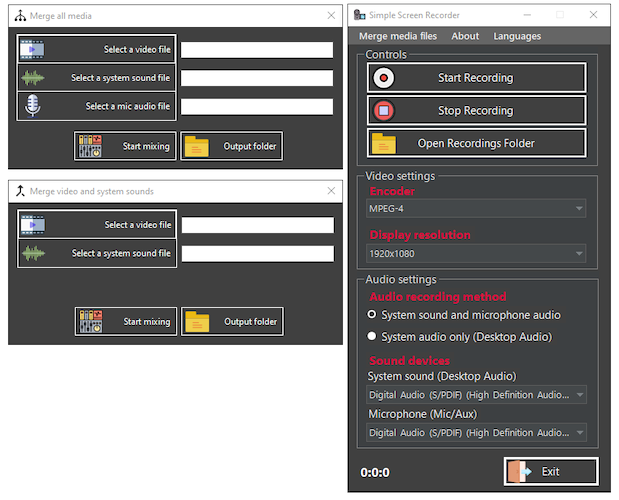This screenshot has width=619, height=500.
Task: Click the green waveform icon in Merge video and system sounds
Action: tap(33, 253)
